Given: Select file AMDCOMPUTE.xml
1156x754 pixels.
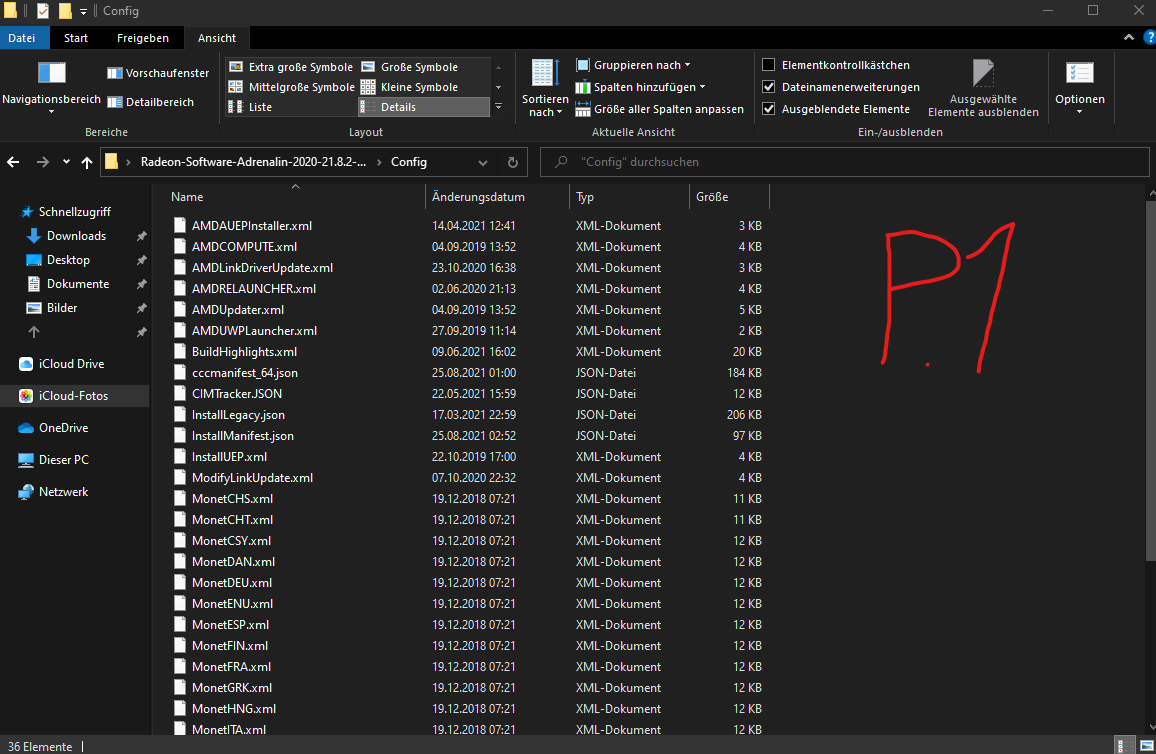Looking at the screenshot, I should 244,246.
